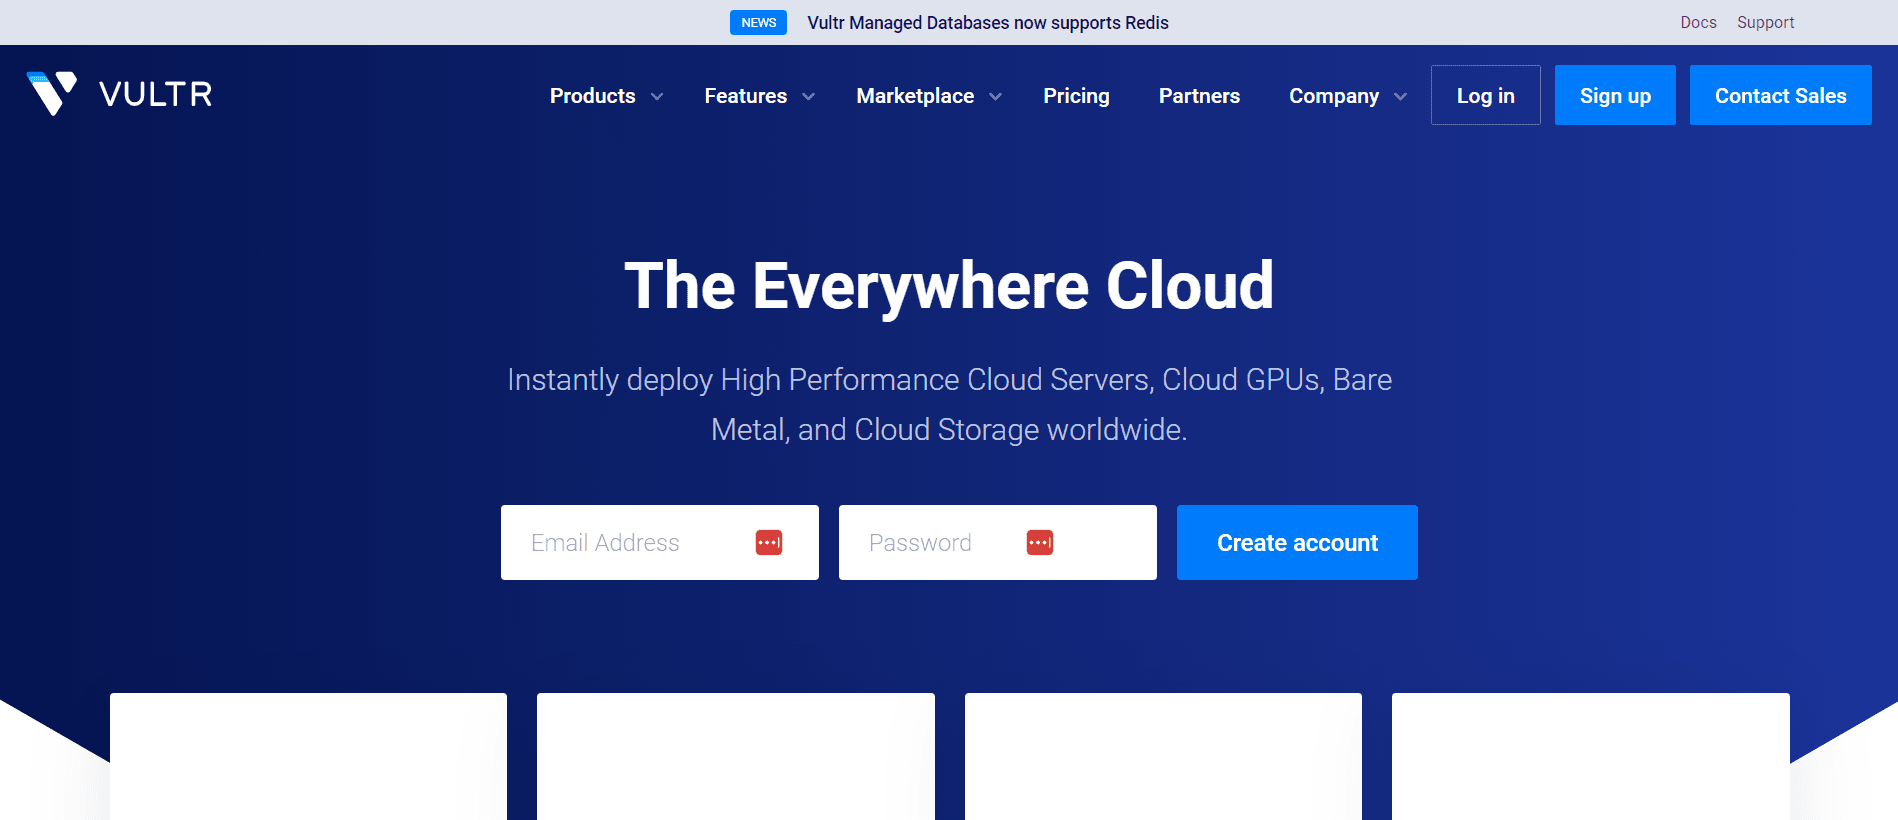Read the Managed Databases Redis news
This screenshot has height=820, width=1898.
coord(987,22)
